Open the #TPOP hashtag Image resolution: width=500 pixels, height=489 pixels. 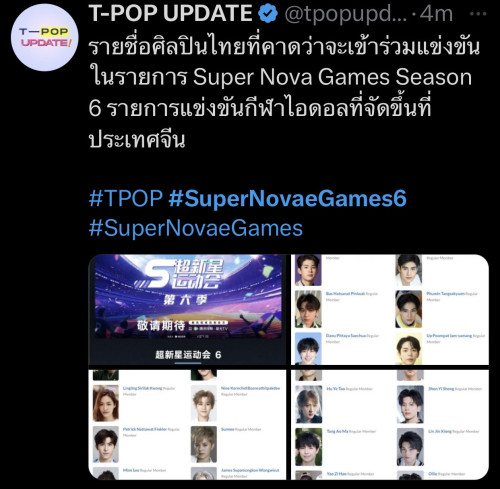click(126, 198)
